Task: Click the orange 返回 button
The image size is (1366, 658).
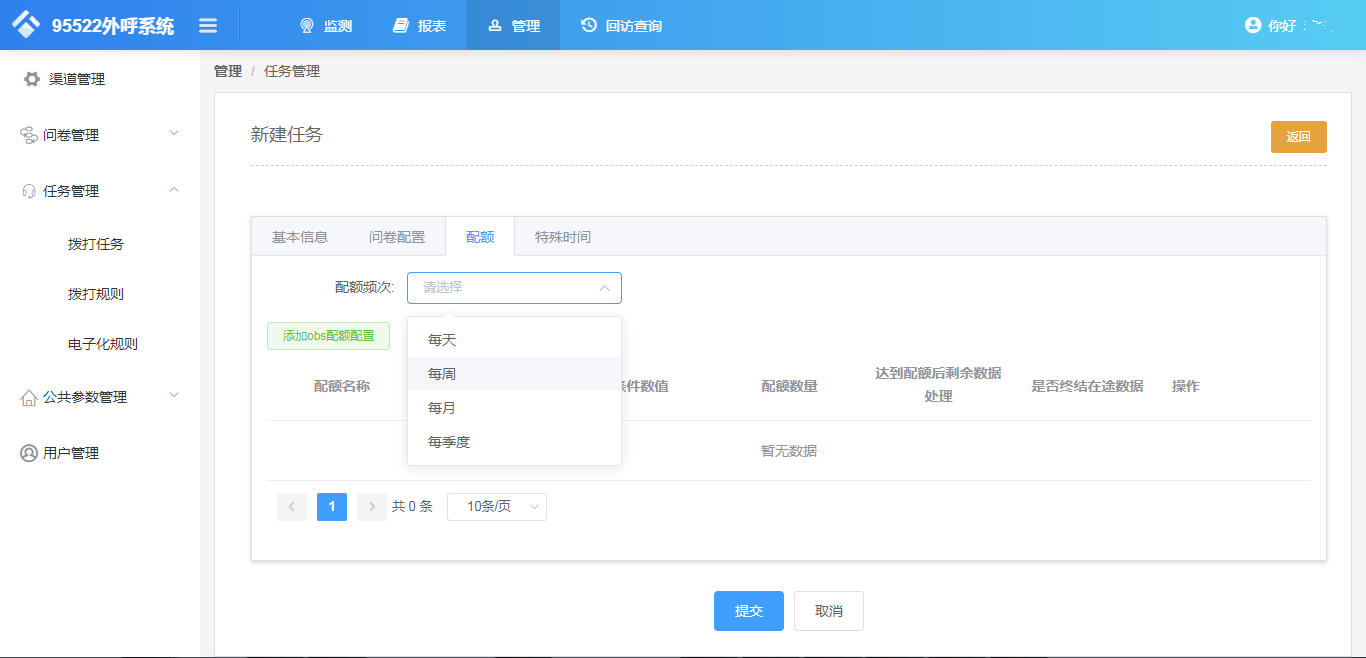Action: (1298, 137)
